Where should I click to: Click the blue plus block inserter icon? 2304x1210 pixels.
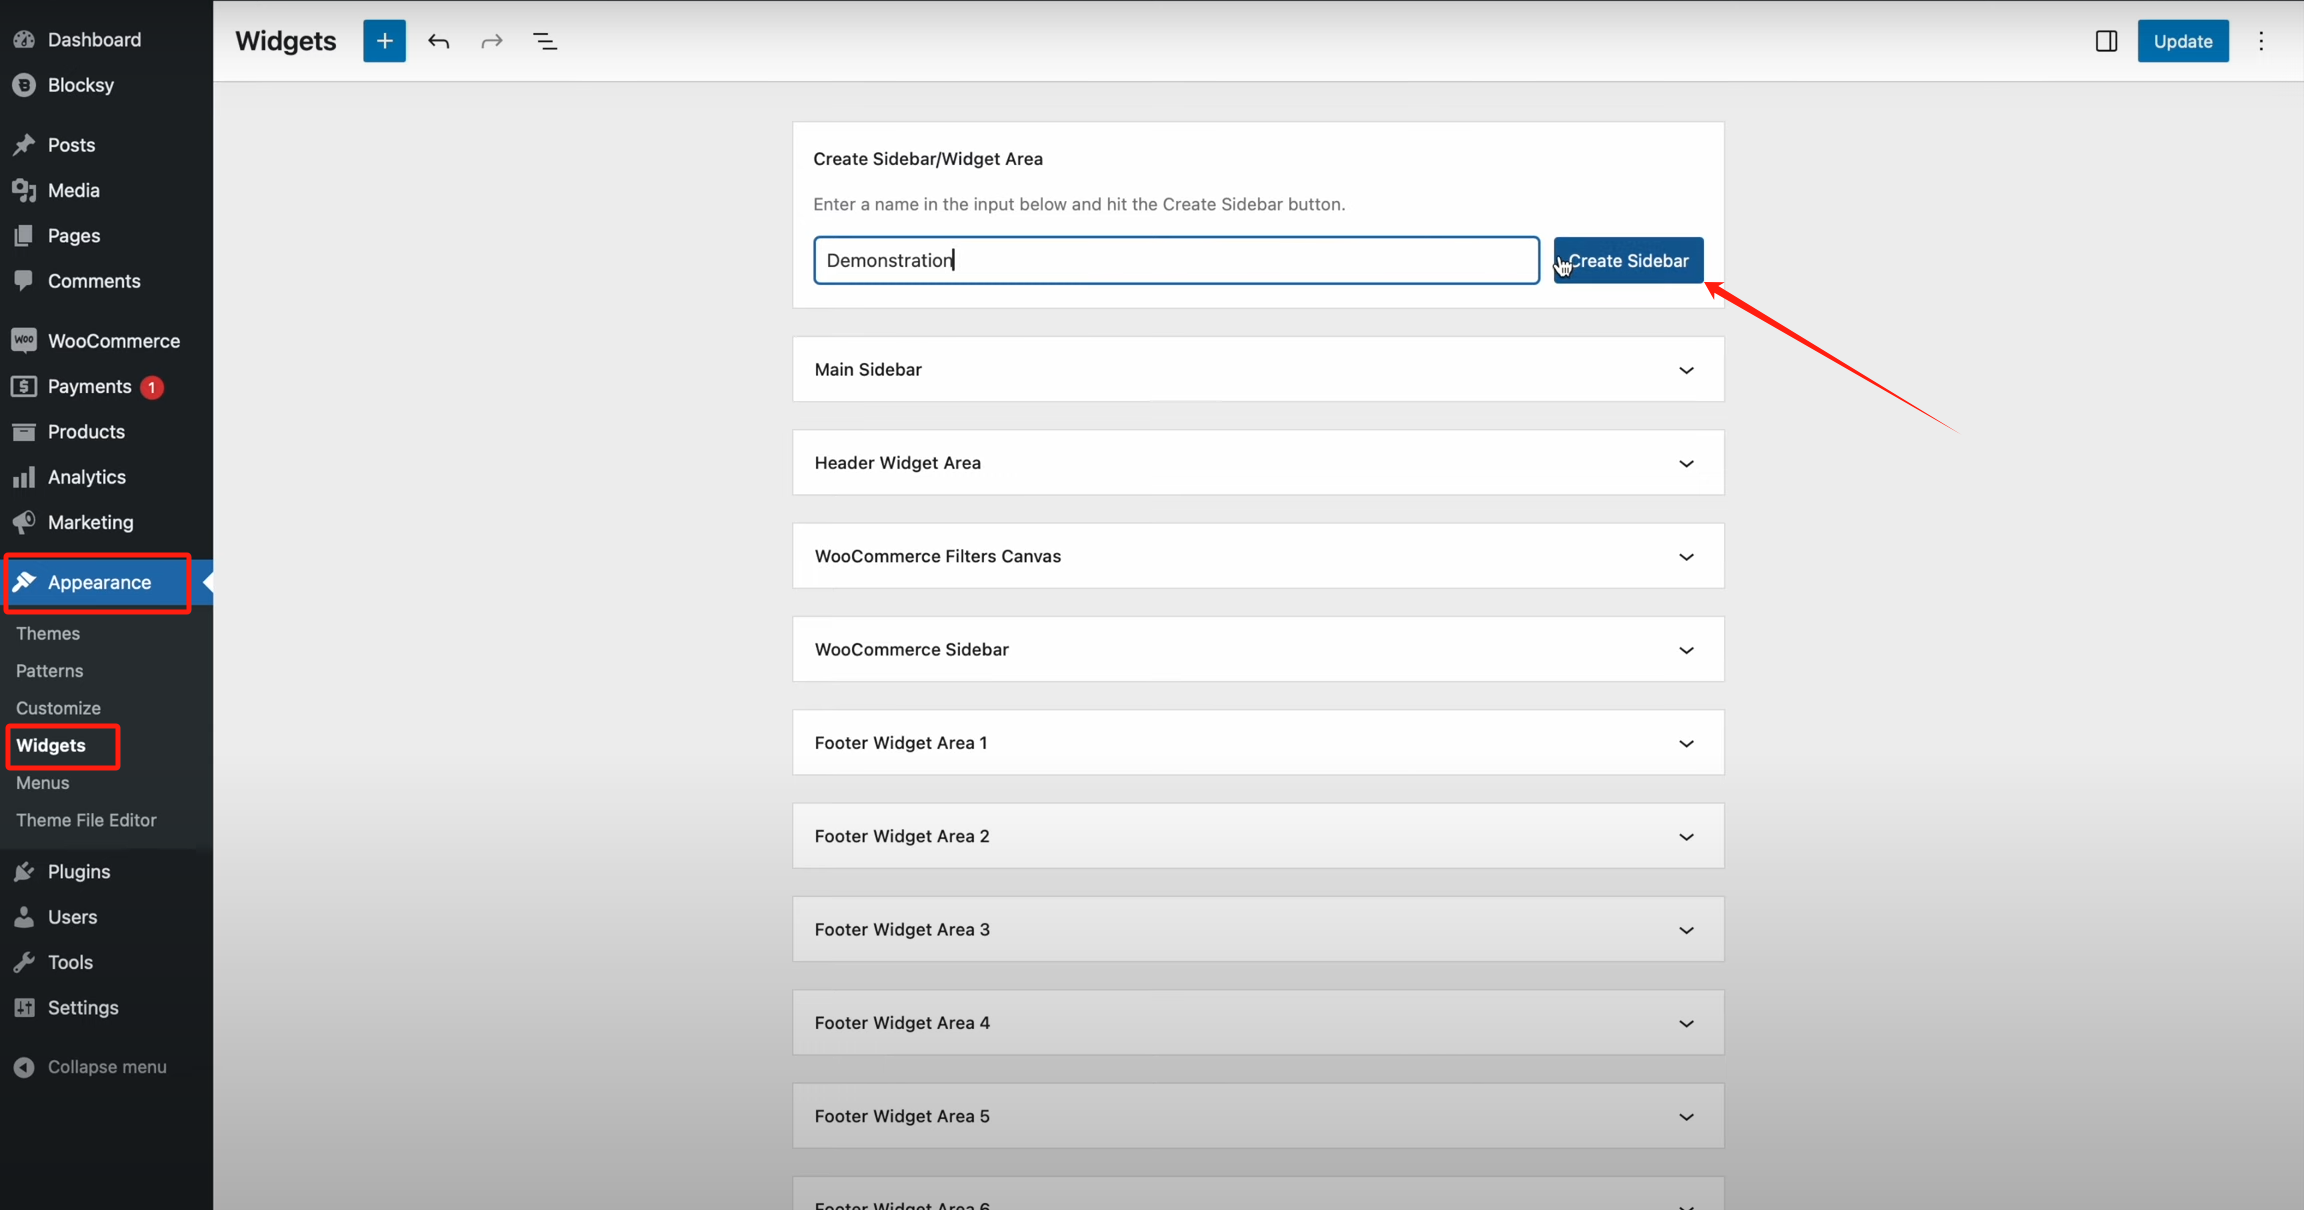(x=384, y=41)
